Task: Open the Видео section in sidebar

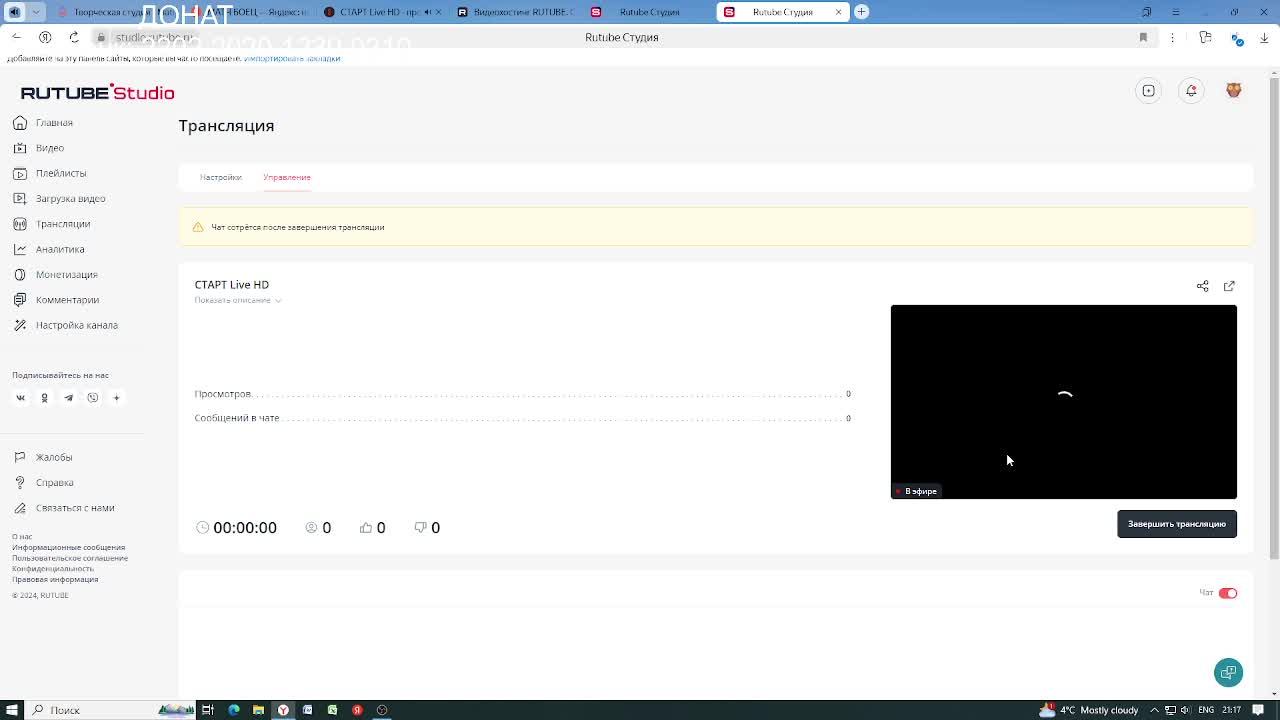Action: [39, 148]
